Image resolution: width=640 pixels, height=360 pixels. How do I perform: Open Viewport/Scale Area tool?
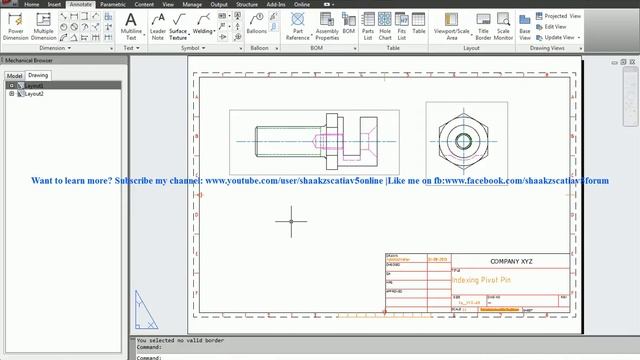451,27
